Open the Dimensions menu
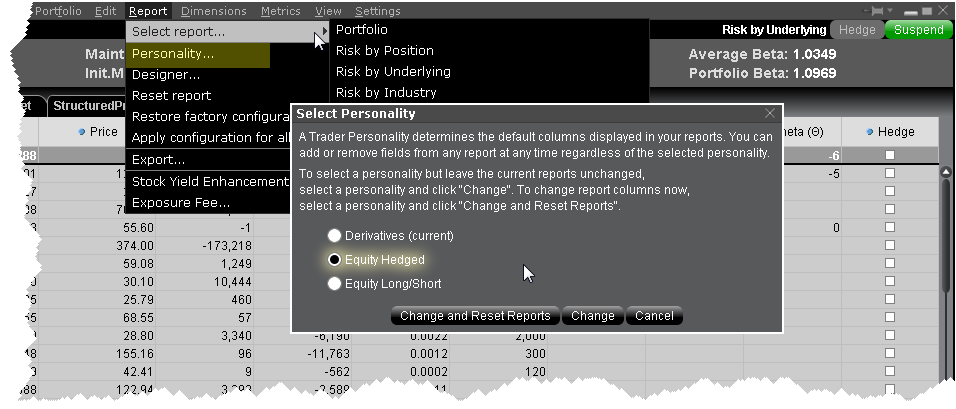The height and width of the screenshot is (409, 956). (214, 11)
